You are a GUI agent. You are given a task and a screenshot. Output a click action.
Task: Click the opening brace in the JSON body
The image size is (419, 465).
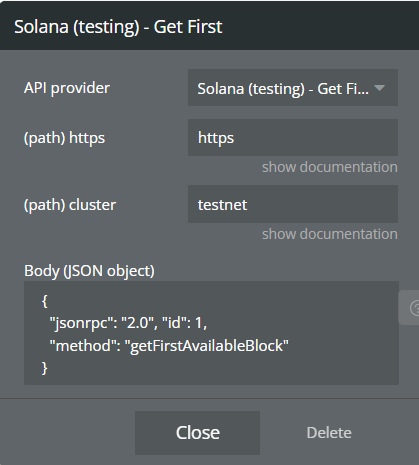pyautogui.click(x=45, y=301)
